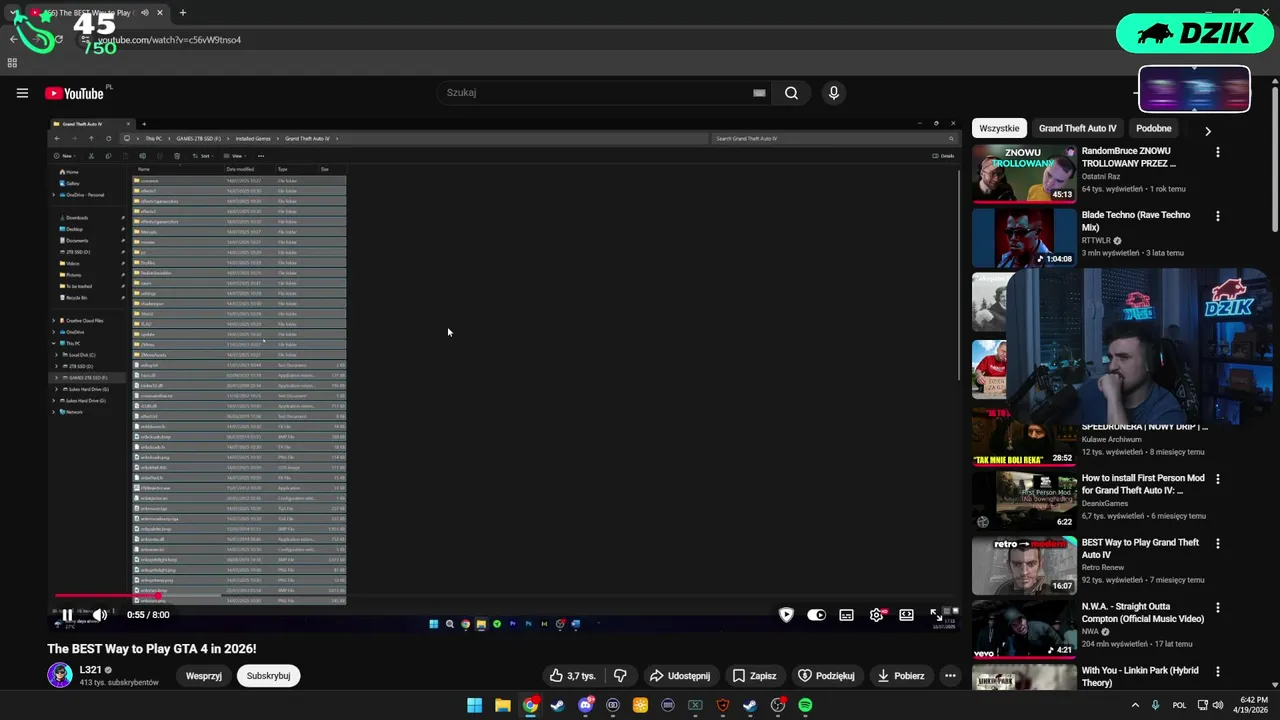The height and width of the screenshot is (720, 1280).
Task: Open the on-screen keyboard in search box
Action: tap(759, 93)
